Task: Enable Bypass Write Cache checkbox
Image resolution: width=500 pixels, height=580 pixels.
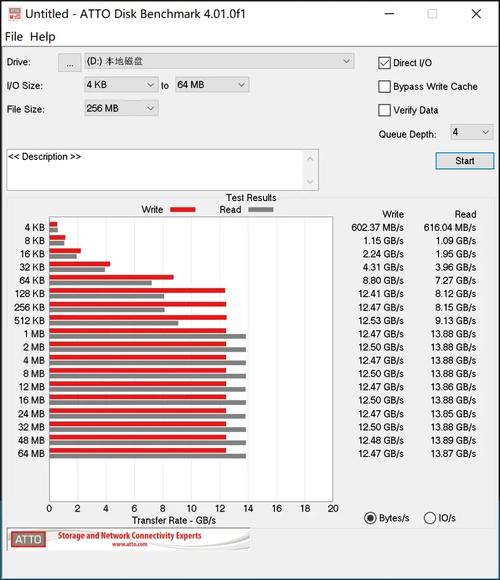Action: [384, 87]
